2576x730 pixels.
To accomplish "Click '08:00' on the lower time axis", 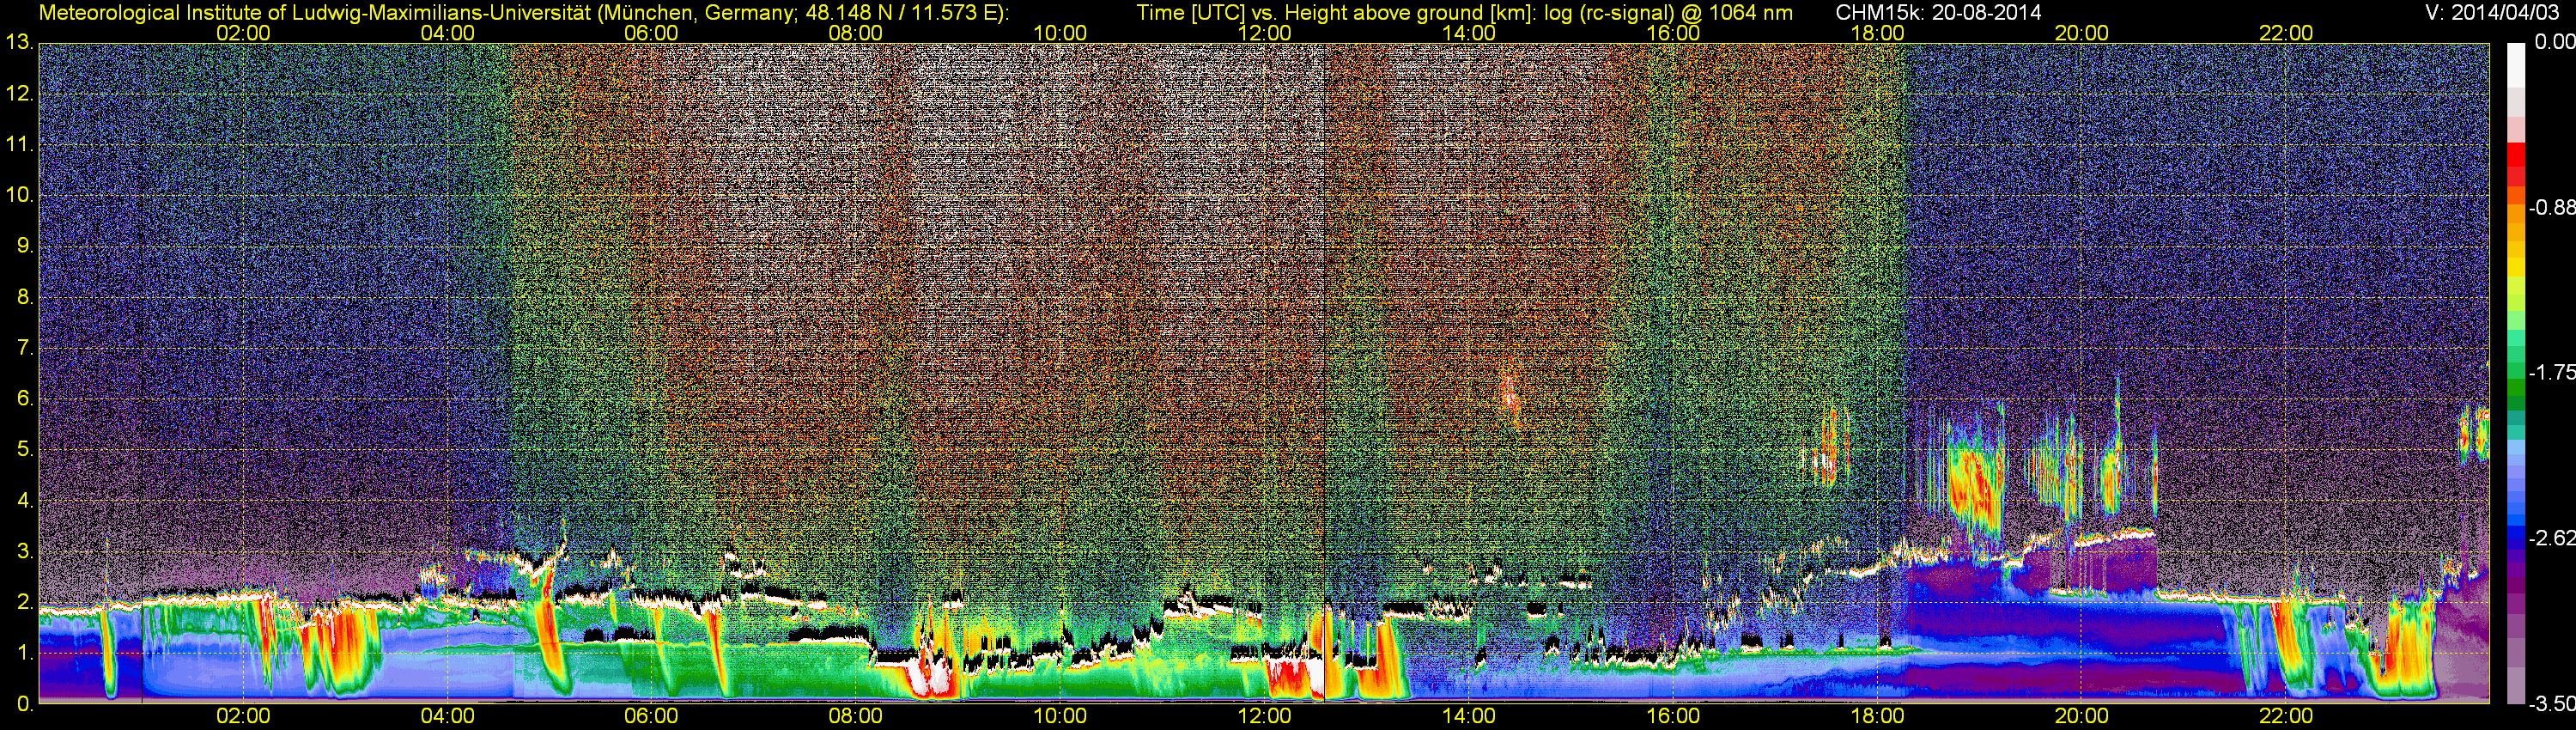I will pos(856,716).
